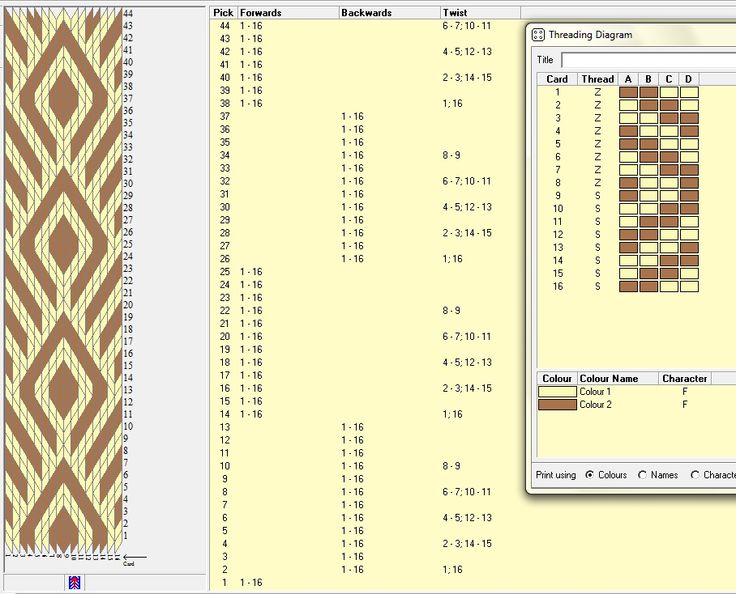This screenshot has height=594, width=736.
Task: Click the Threading Diagram window icon
Action: pos(538,34)
